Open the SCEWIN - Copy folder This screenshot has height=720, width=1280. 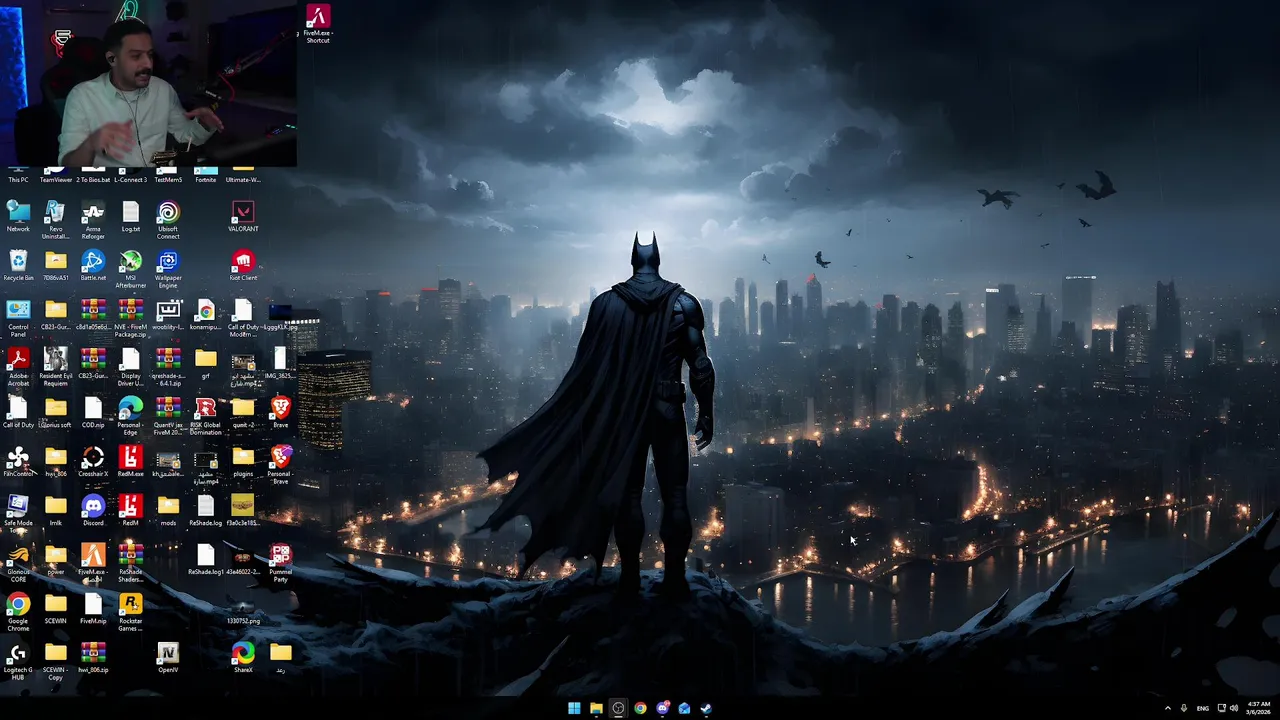click(x=56, y=661)
